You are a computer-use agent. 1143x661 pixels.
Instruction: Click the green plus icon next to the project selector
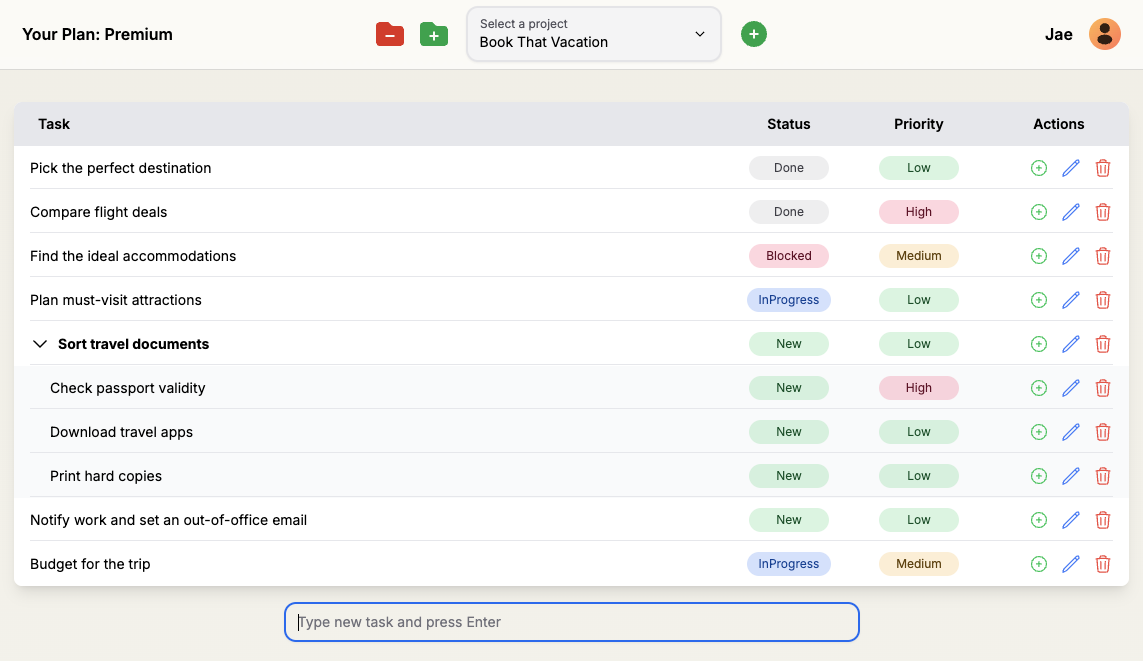tap(753, 33)
